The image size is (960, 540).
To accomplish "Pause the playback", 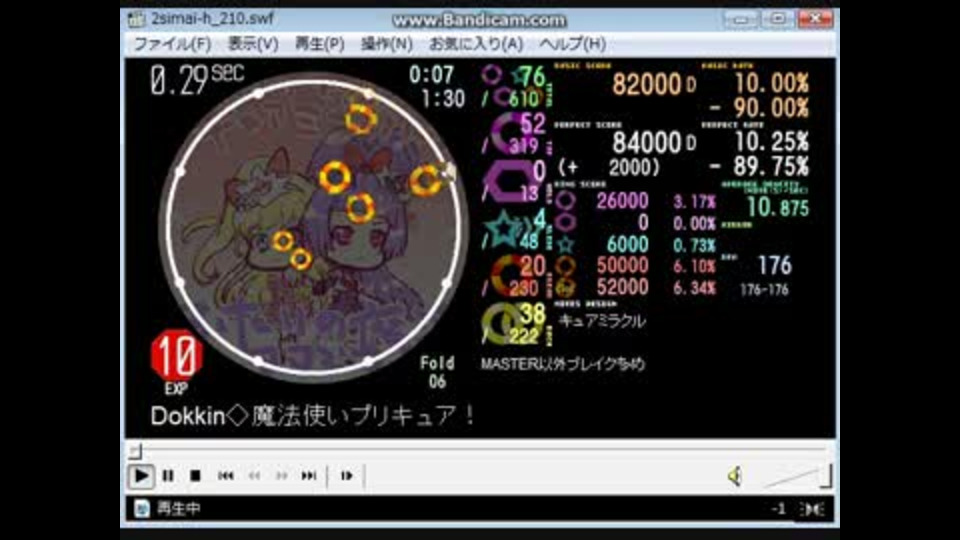I will click(168, 476).
